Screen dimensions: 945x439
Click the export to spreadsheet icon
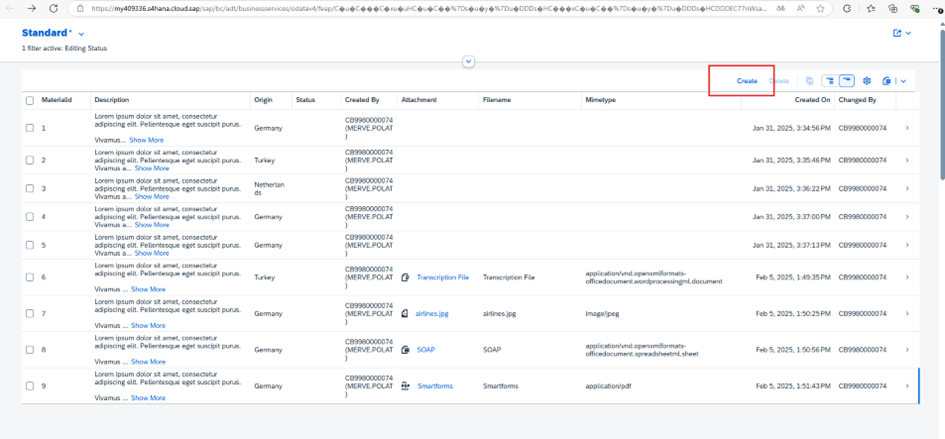click(x=886, y=81)
